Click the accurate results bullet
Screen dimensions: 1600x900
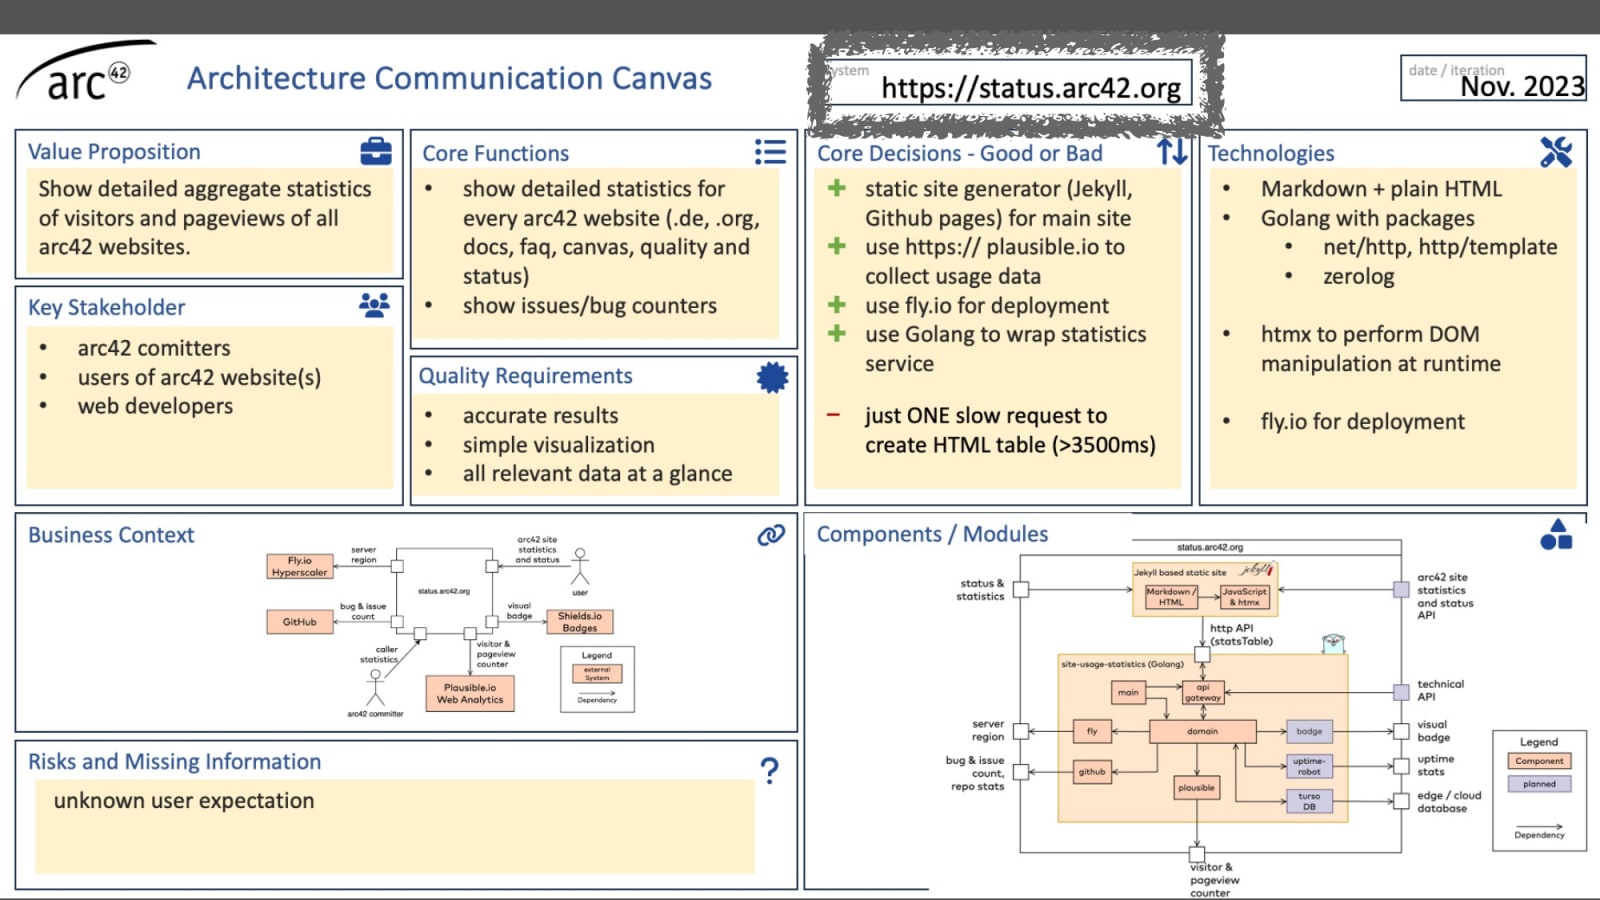tap(540, 415)
